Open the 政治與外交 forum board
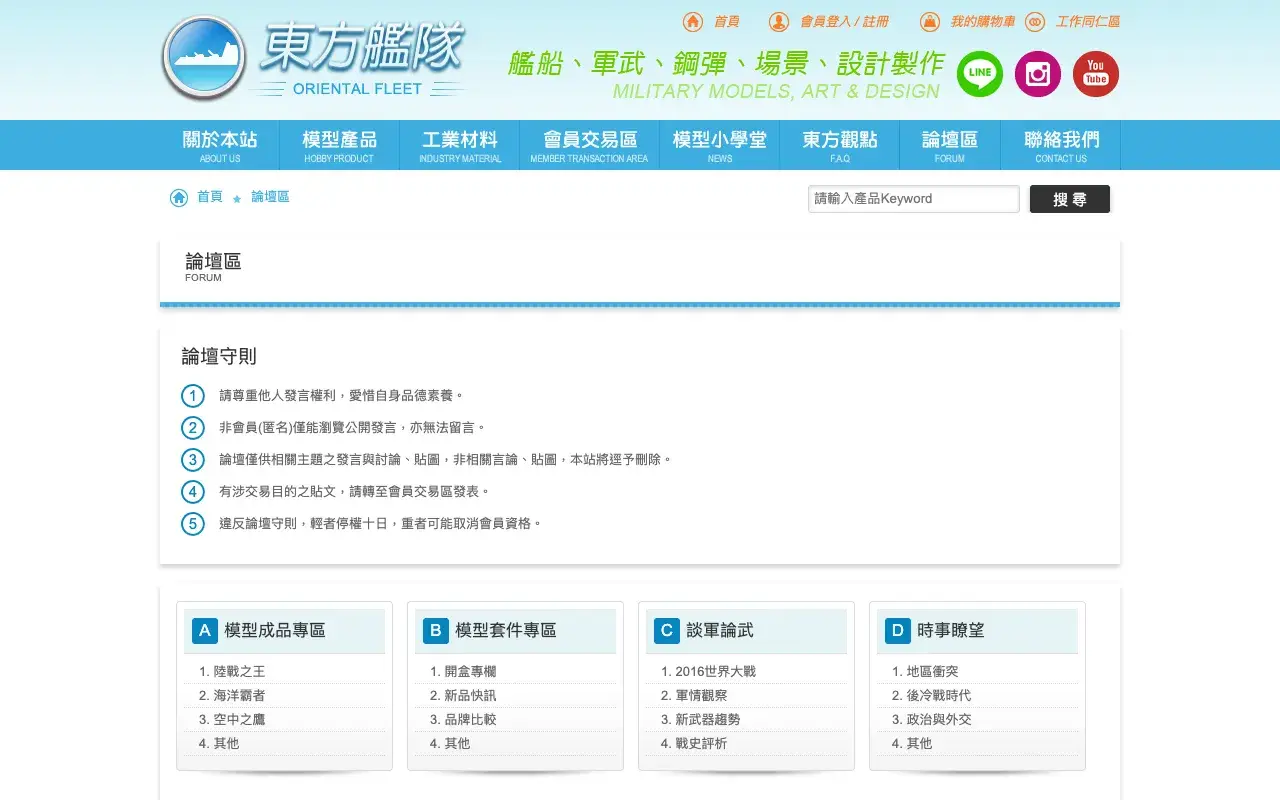 click(939, 720)
